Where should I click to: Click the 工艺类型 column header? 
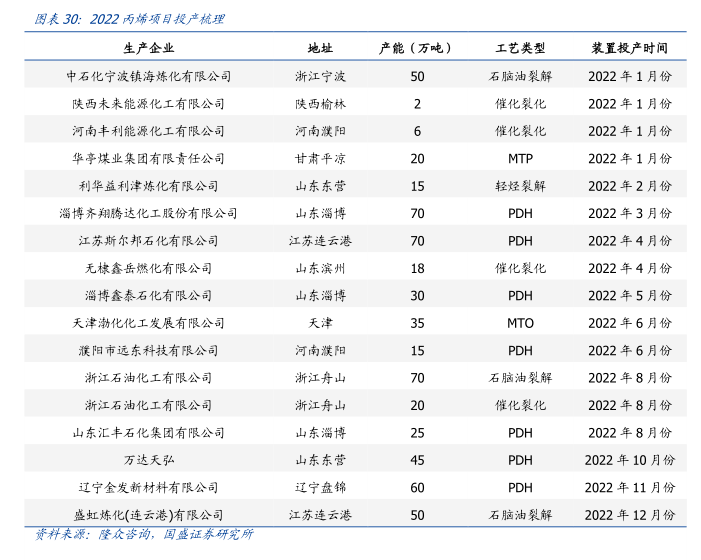[x=520, y=48]
